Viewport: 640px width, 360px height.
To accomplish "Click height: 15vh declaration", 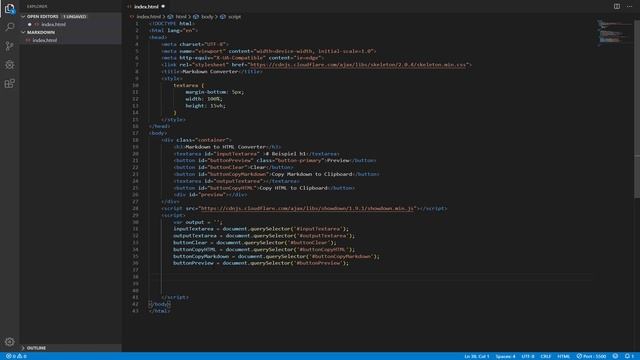I will (x=205, y=106).
